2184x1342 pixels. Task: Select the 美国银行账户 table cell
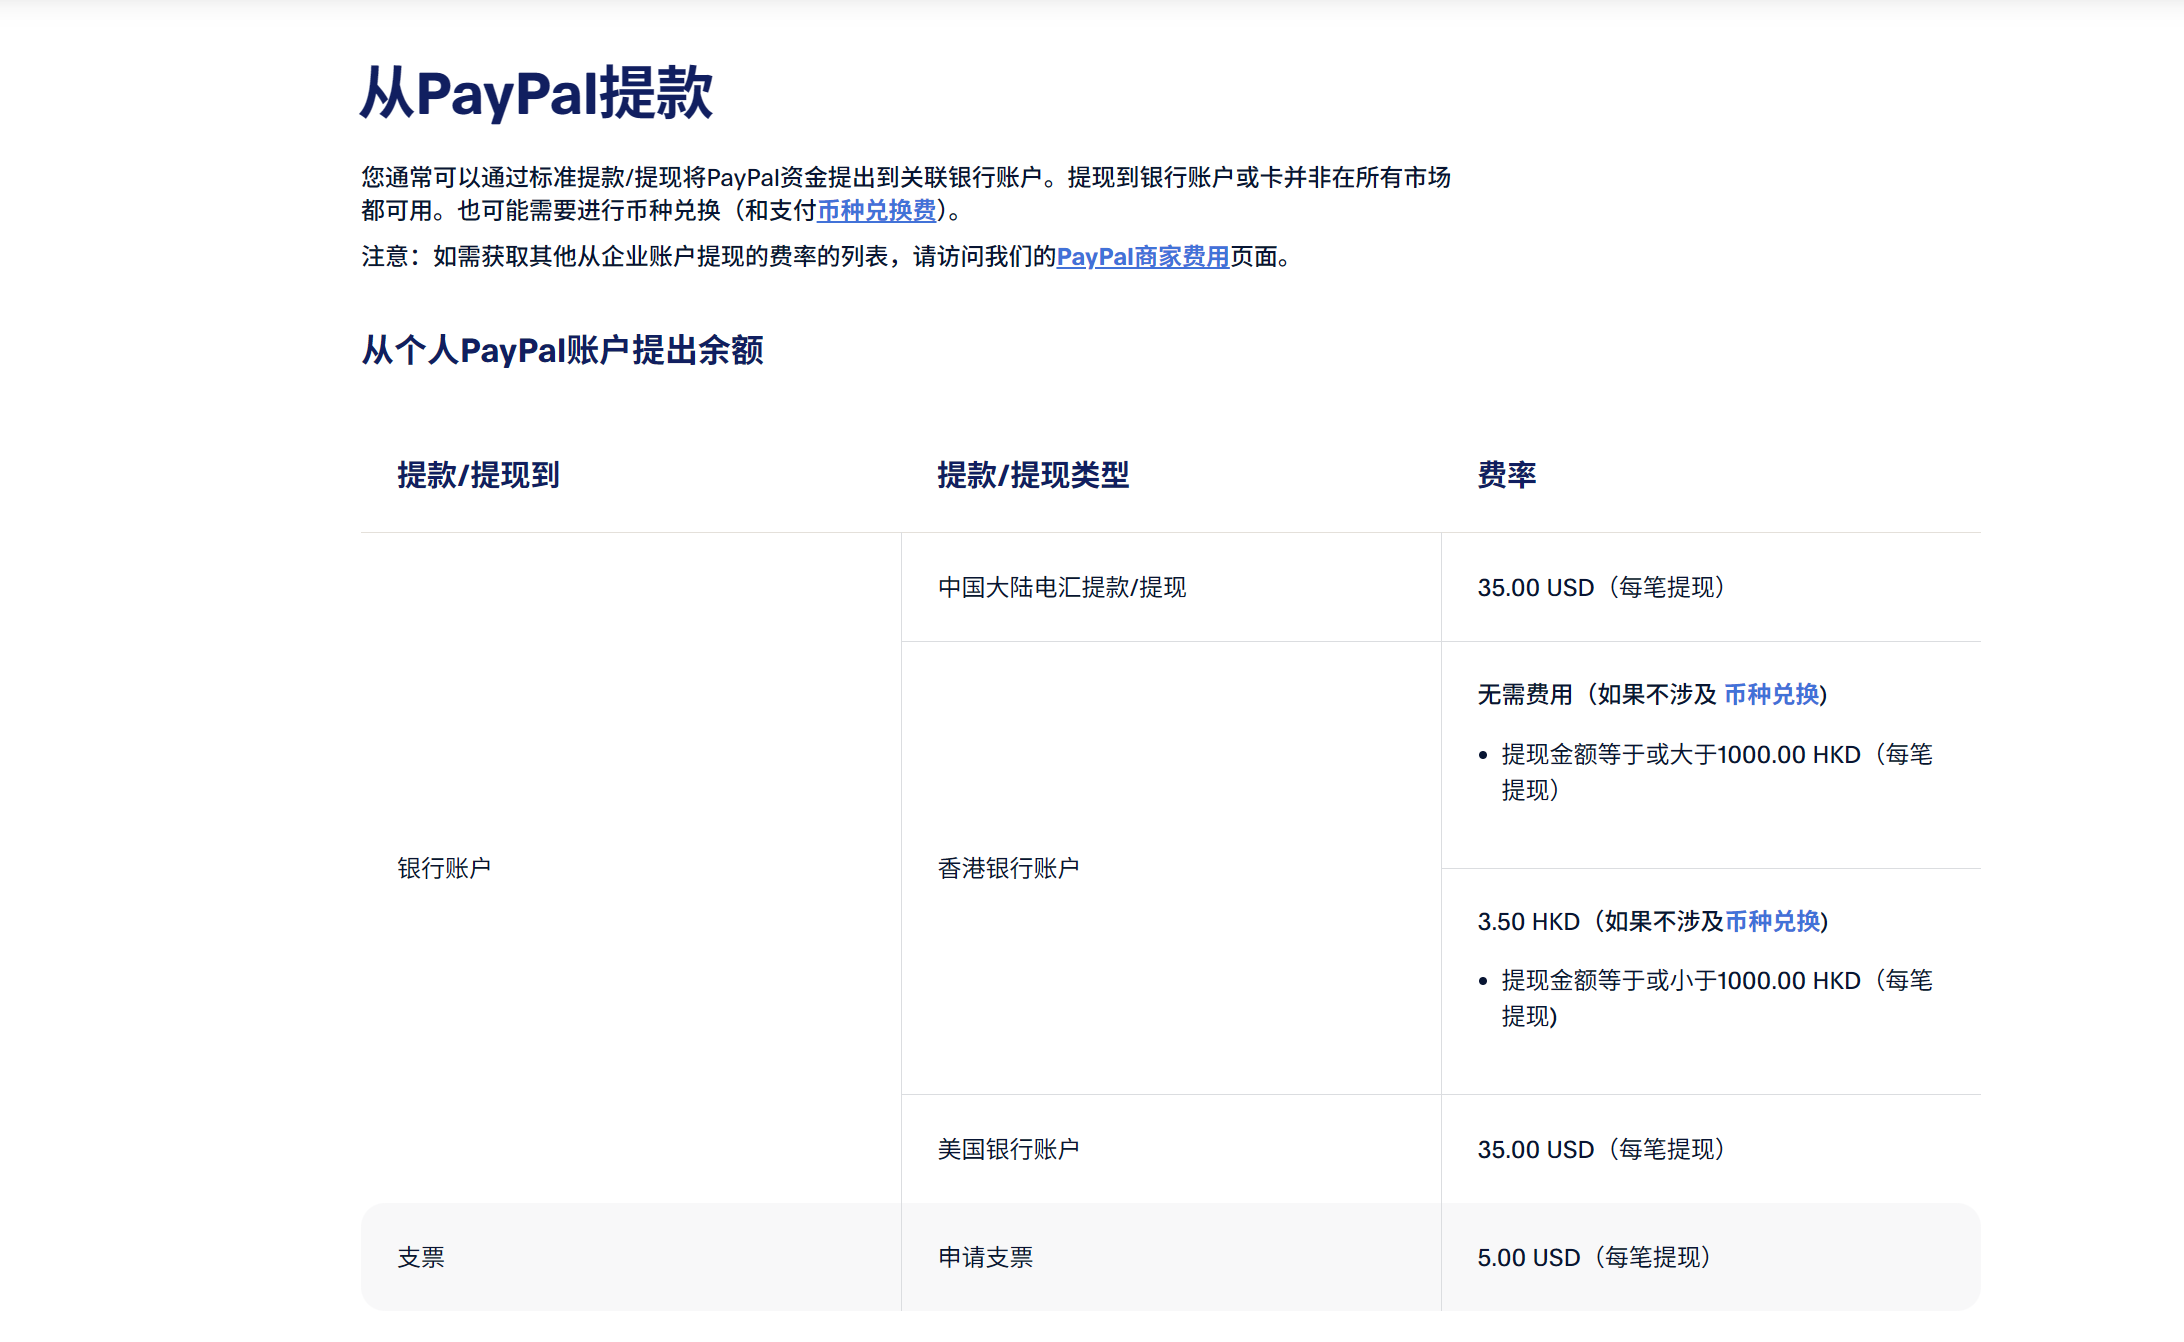tap(1008, 1149)
